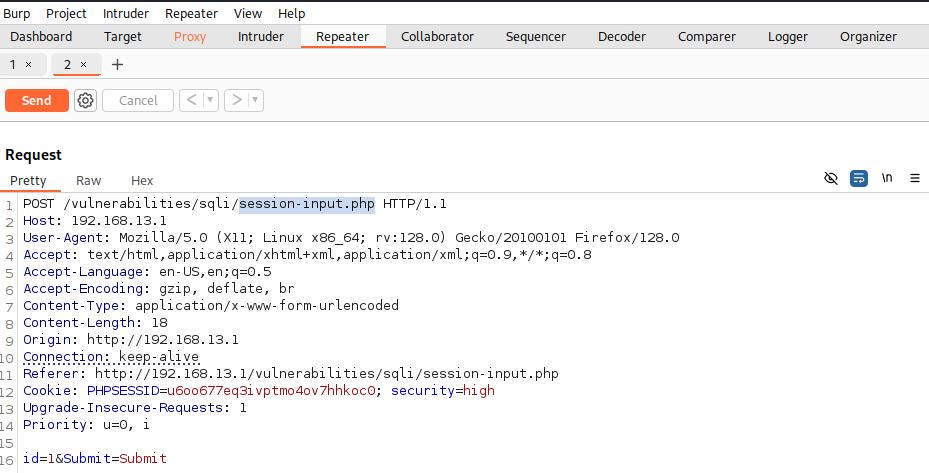This screenshot has width=929, height=473.
Task: Select the Raw request view tab
Action: [89, 181]
